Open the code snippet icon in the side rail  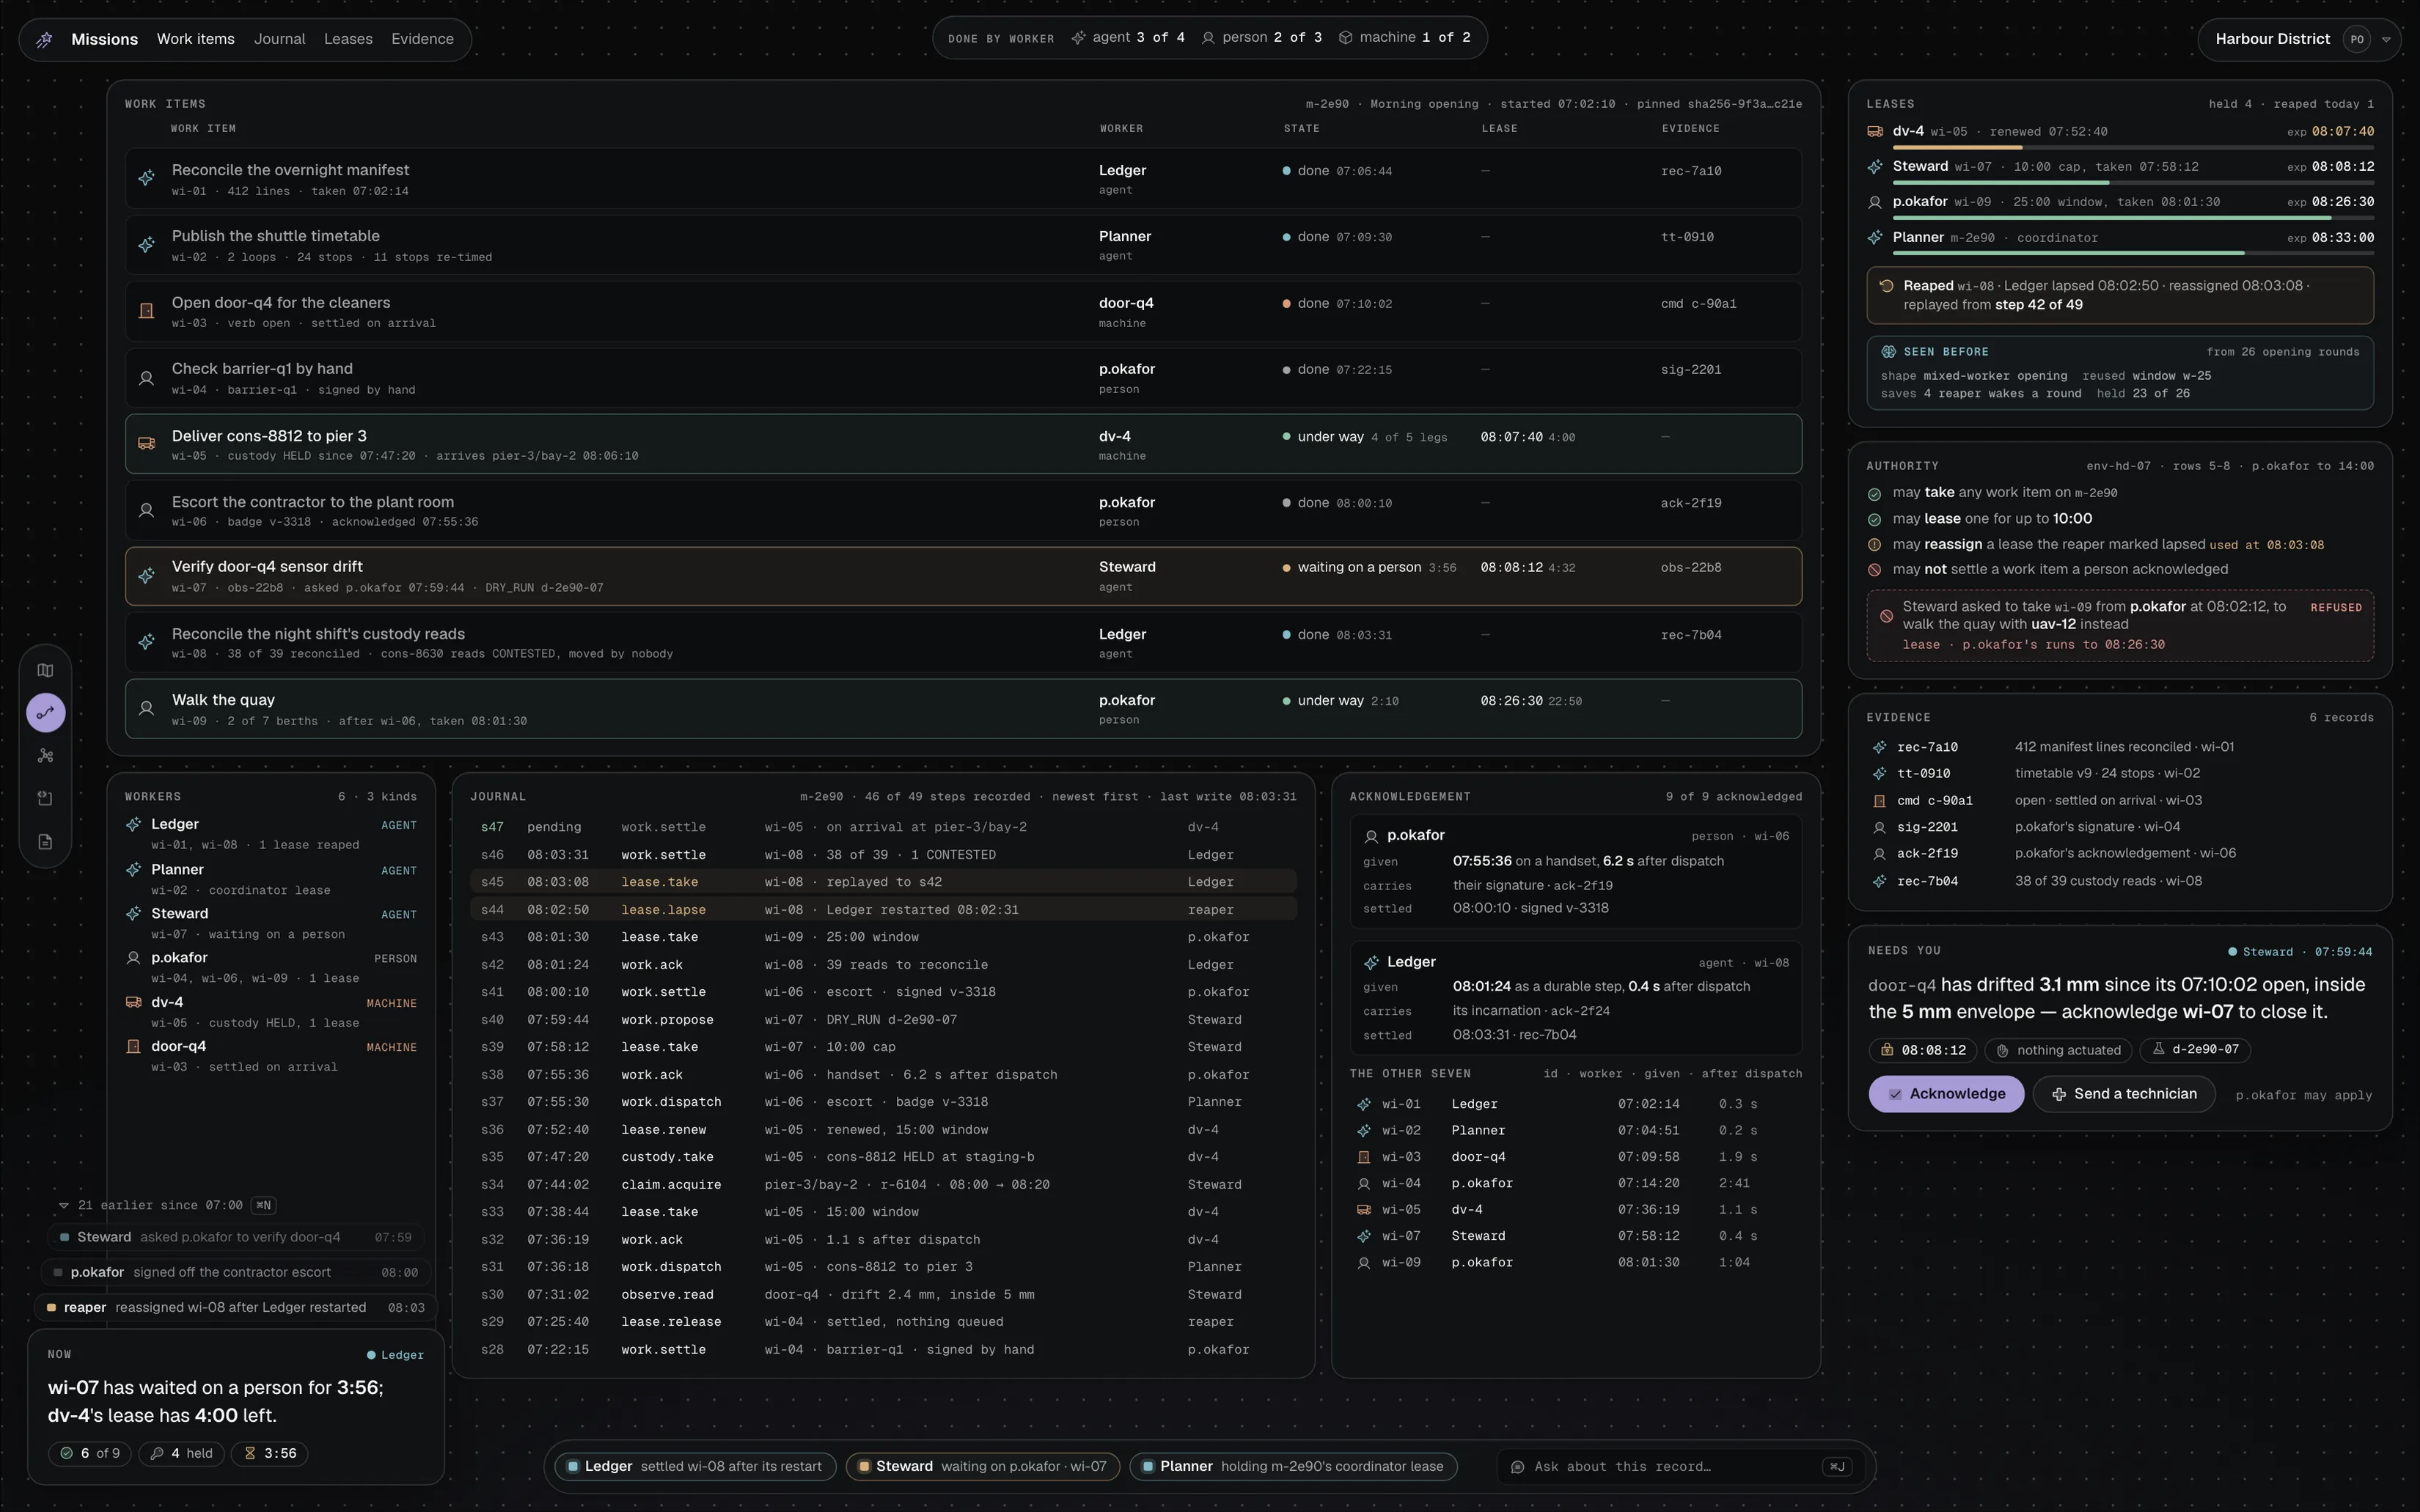coord(45,799)
